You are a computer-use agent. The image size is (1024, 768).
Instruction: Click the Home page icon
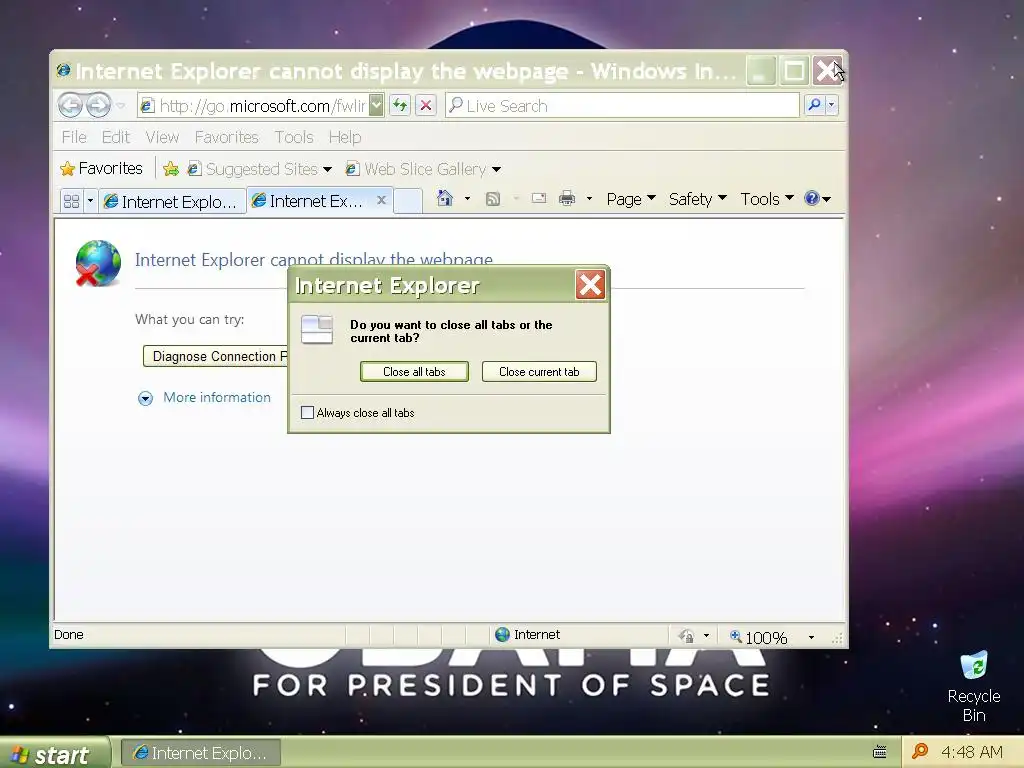[x=445, y=198]
